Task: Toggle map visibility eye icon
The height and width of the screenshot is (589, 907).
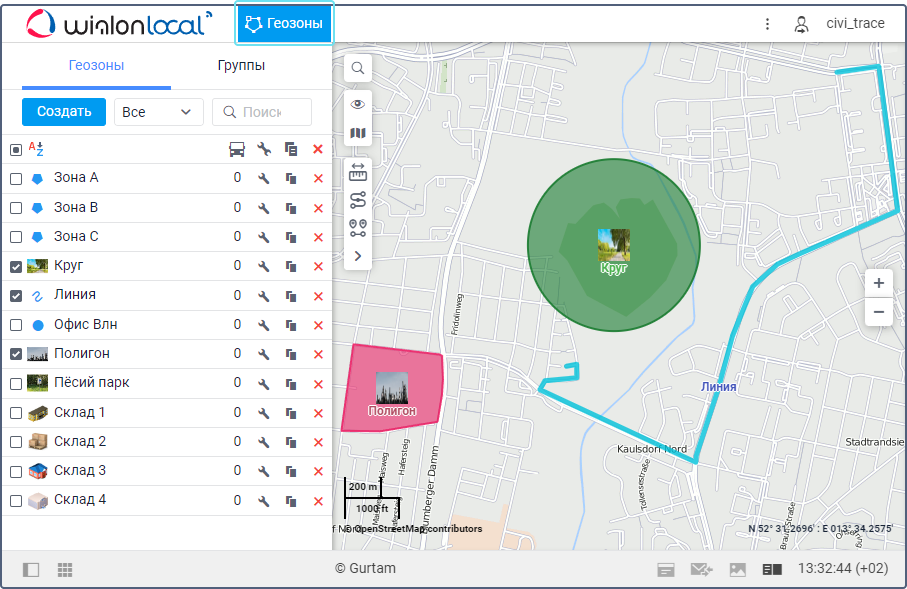Action: (x=357, y=104)
